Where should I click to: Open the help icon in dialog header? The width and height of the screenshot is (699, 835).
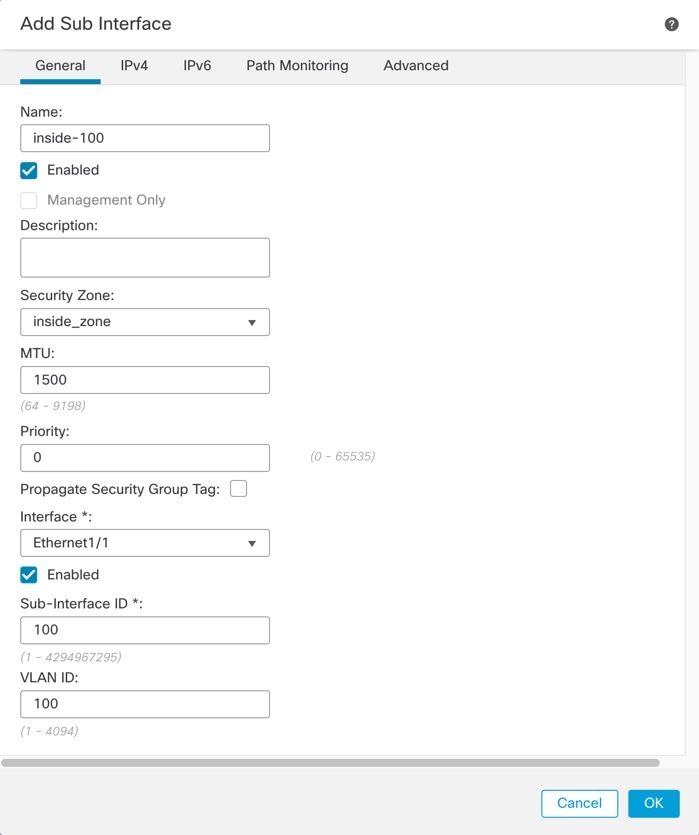(670, 24)
